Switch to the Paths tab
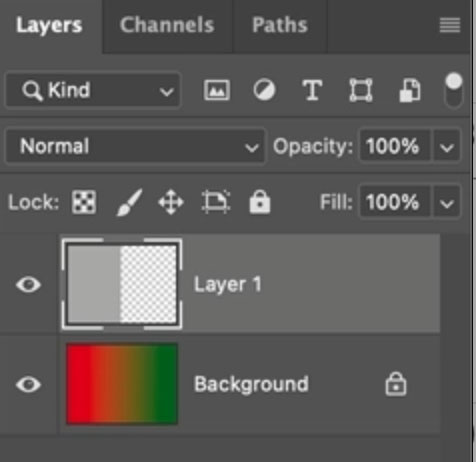 (280, 25)
